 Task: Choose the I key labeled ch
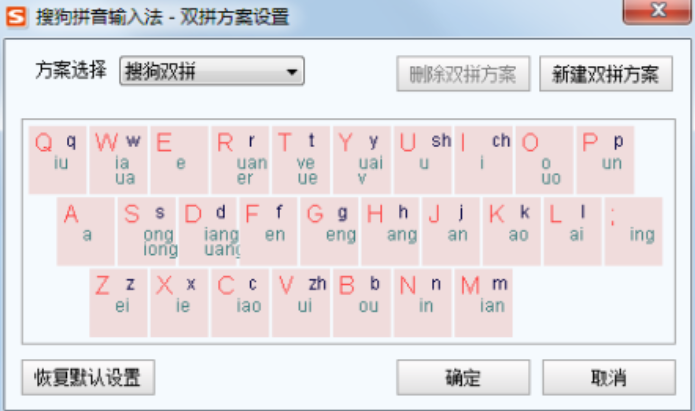[x=484, y=159]
